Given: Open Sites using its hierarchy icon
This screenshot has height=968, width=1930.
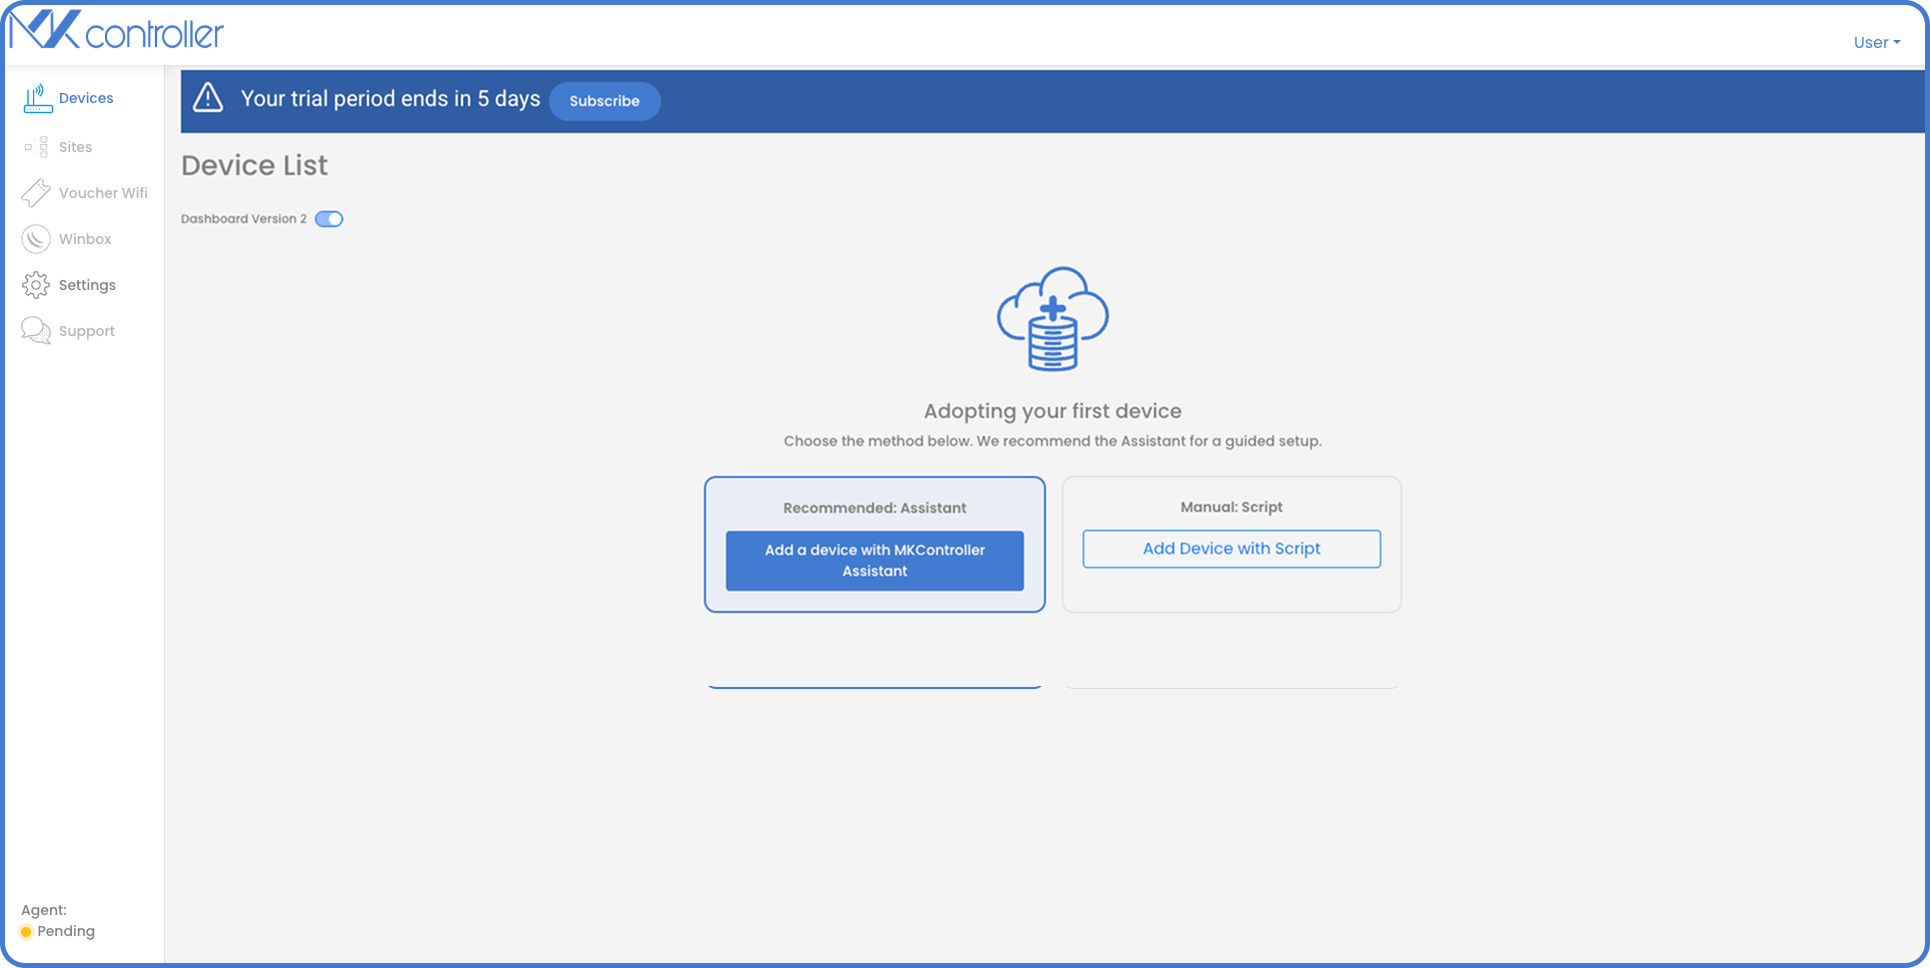Looking at the screenshot, I should tap(36, 146).
